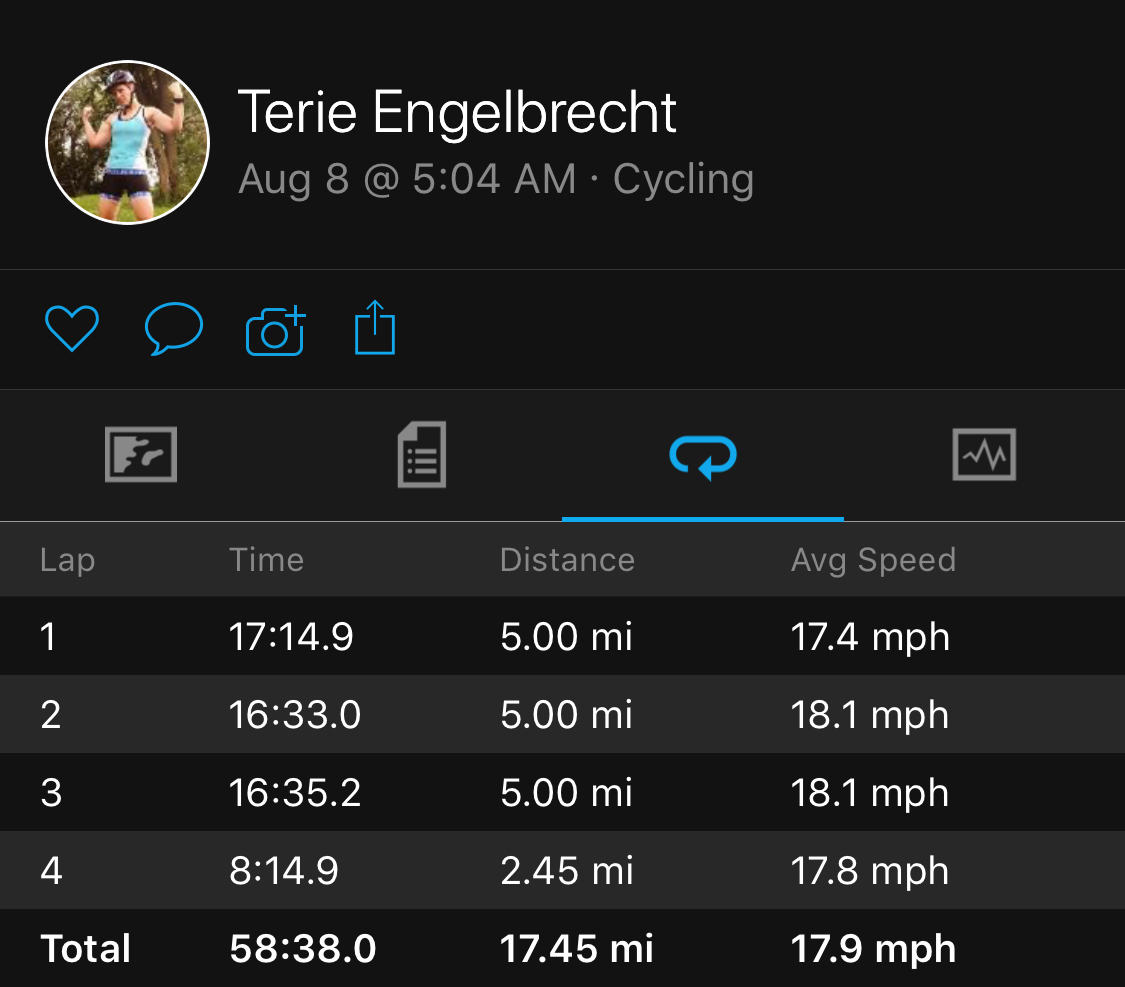Tap the name Terie Engelbrecht
The height and width of the screenshot is (987, 1125).
[457, 112]
